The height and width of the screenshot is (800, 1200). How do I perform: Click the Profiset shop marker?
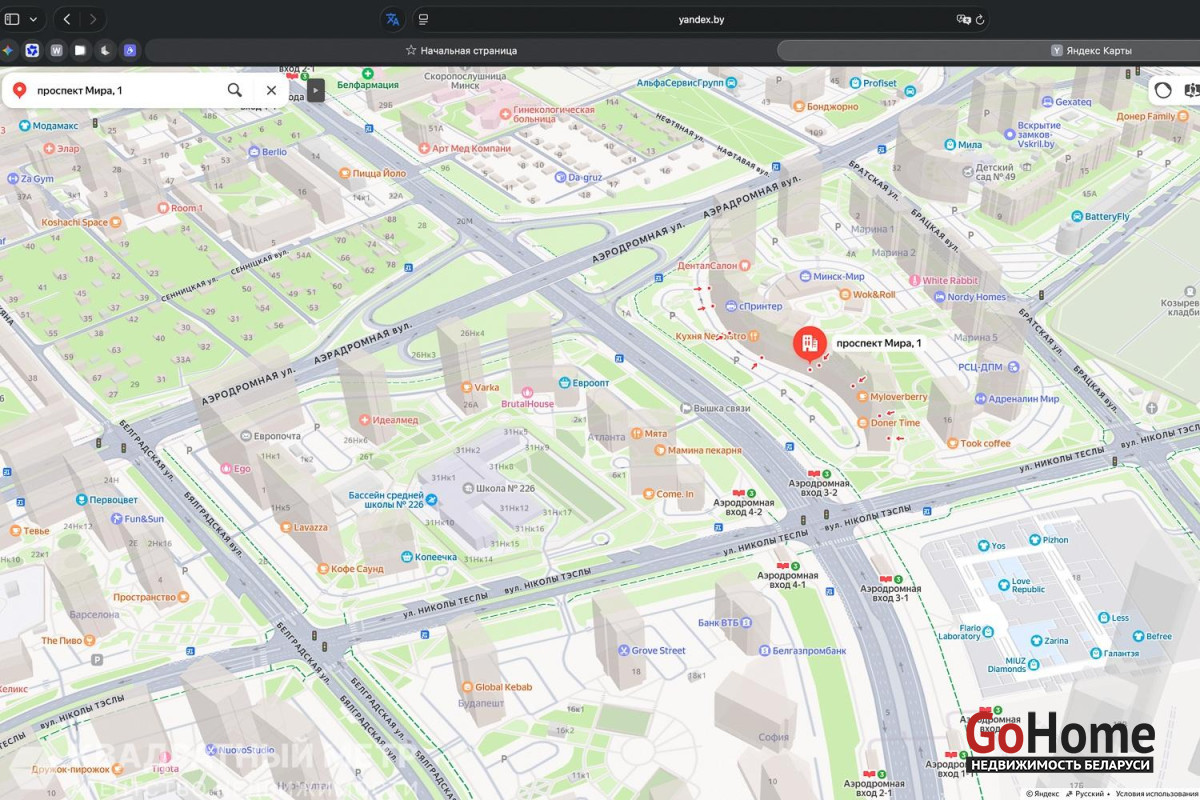[x=855, y=83]
